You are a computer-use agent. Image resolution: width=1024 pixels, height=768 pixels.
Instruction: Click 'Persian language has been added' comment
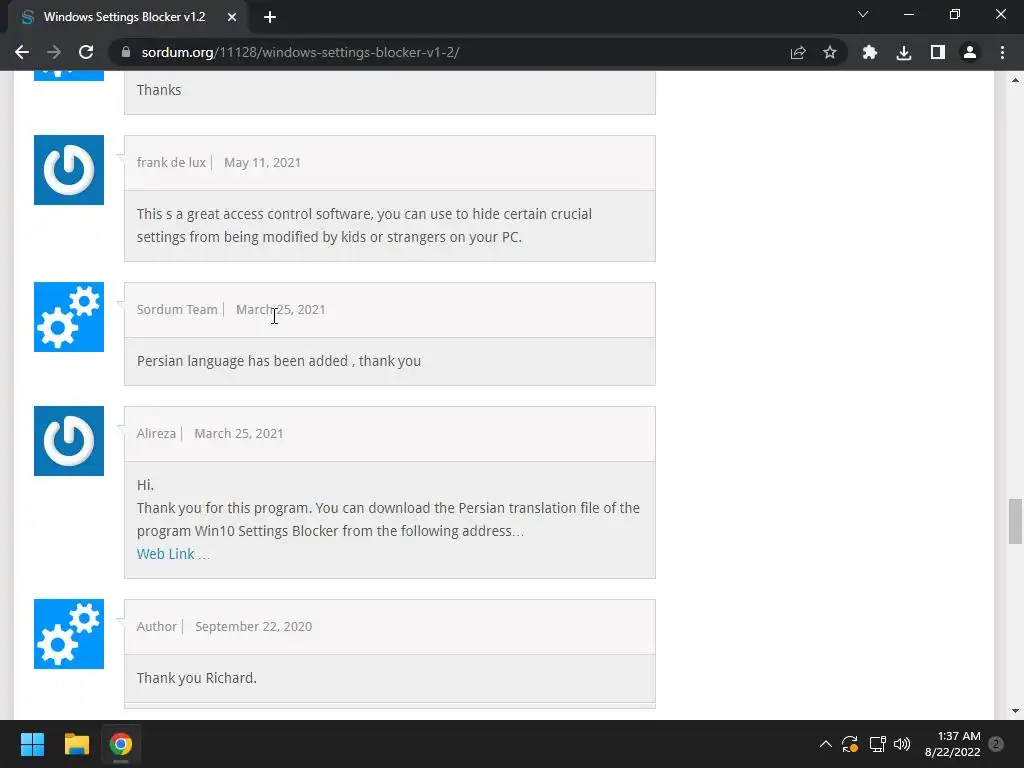click(x=279, y=361)
